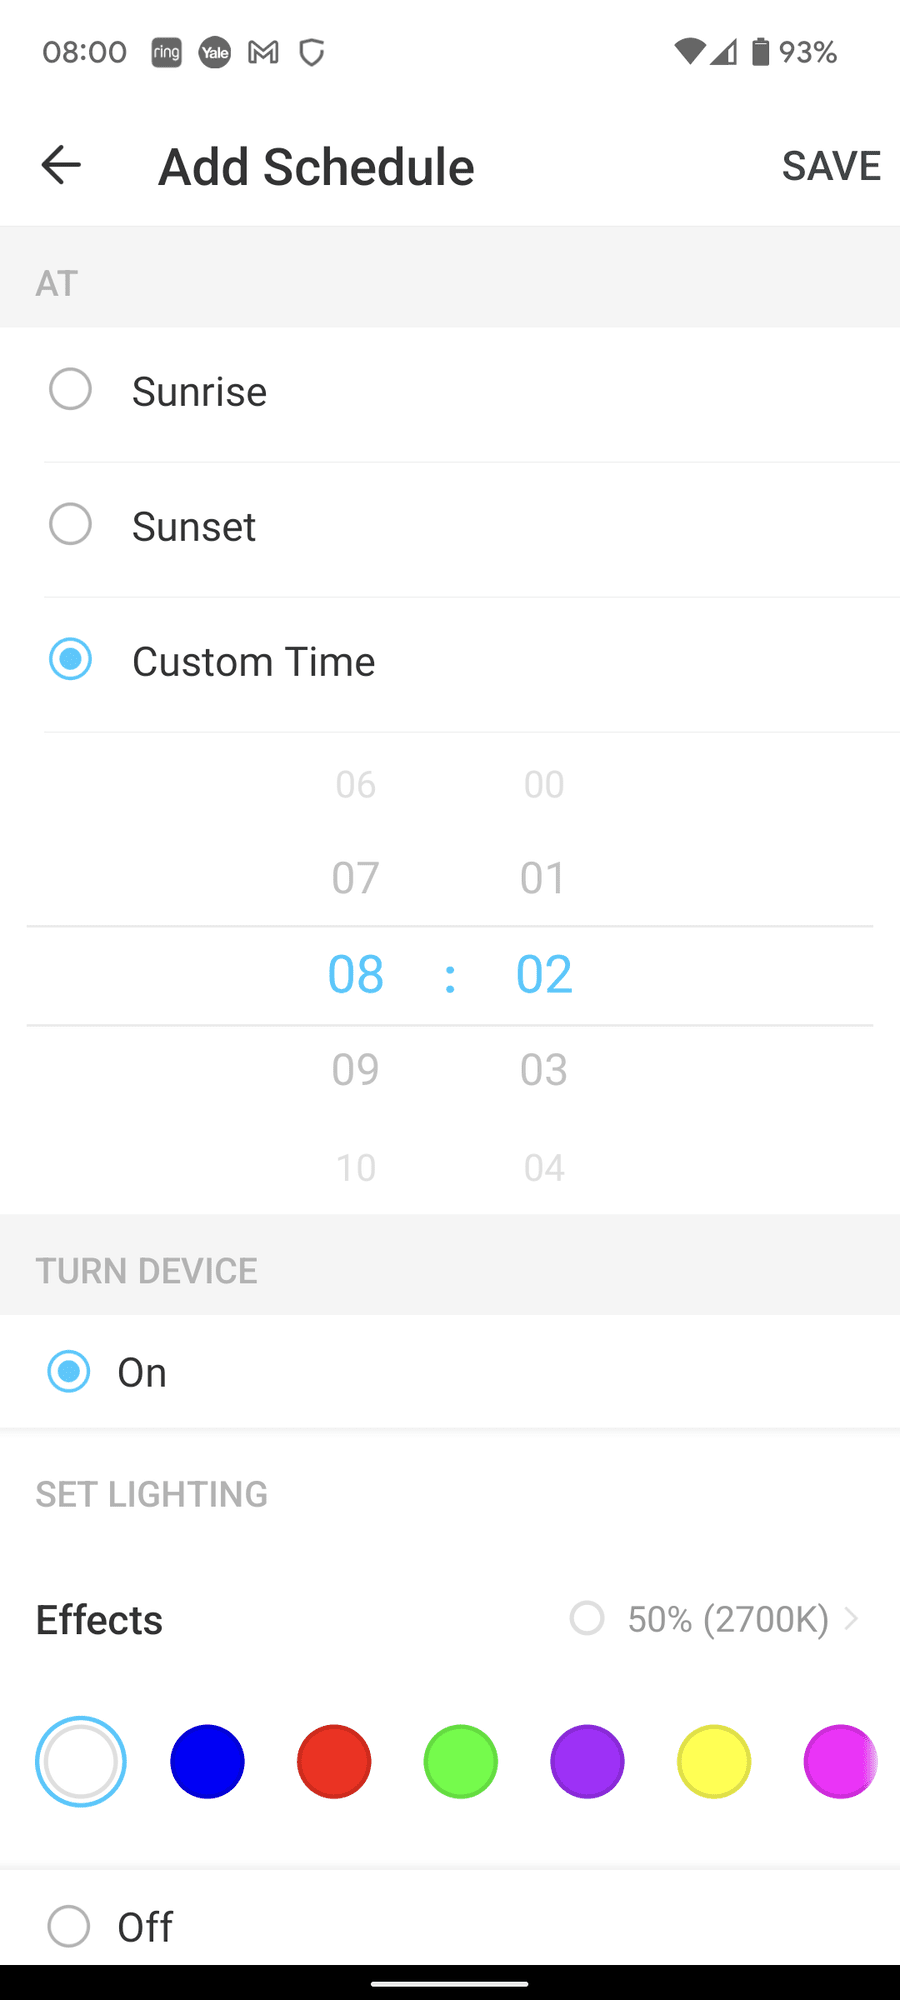The height and width of the screenshot is (2000, 900).
Task: Tap the shield status icon
Action: [x=312, y=52]
